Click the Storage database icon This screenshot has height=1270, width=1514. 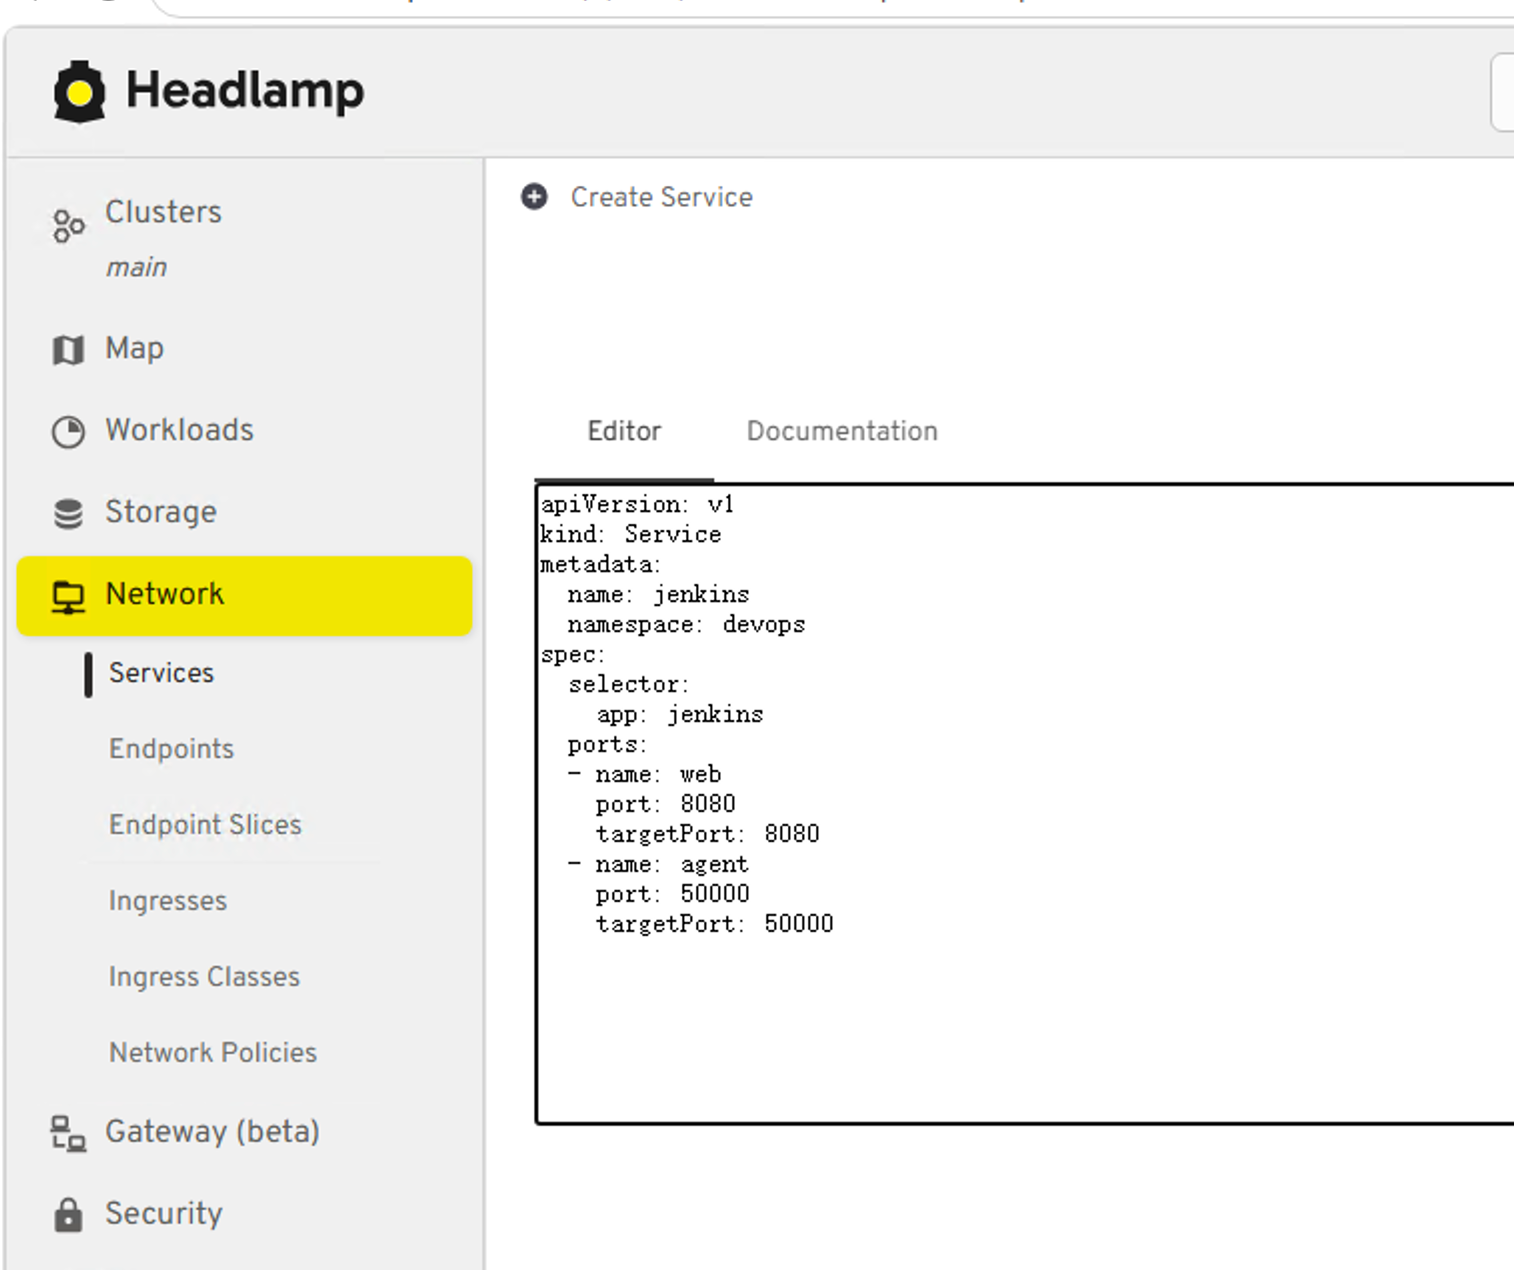[x=68, y=513]
